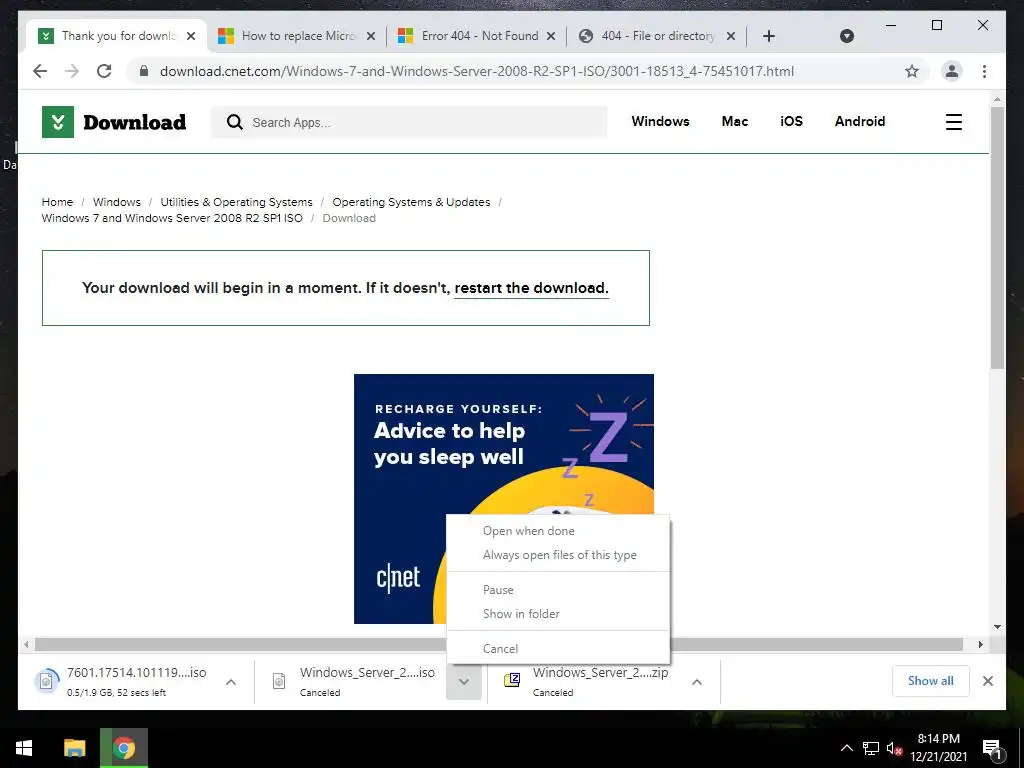Screen dimensions: 1024x768
Task: Select 'Show in folder' menu item
Action: click(x=558, y=614)
